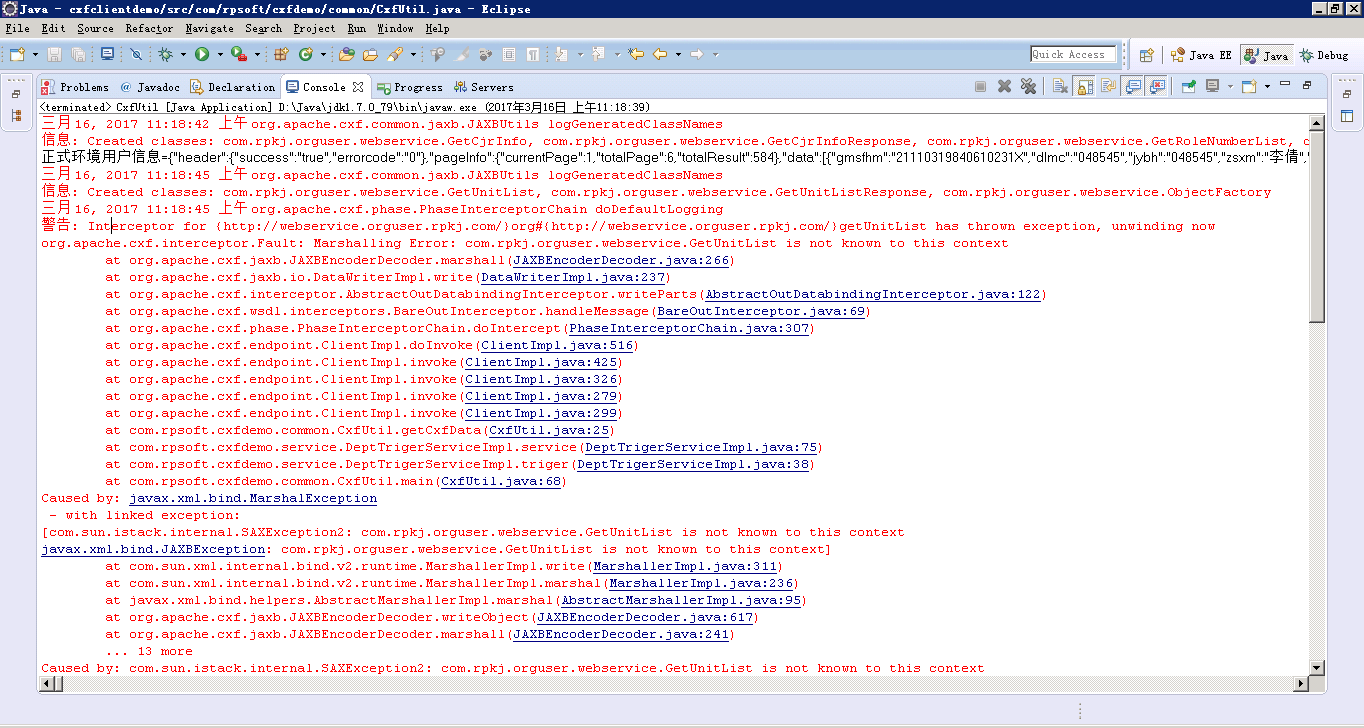The image size is (1364, 728).
Task: Expand the Debug configurations dropdown arrow
Action: click(x=181, y=55)
